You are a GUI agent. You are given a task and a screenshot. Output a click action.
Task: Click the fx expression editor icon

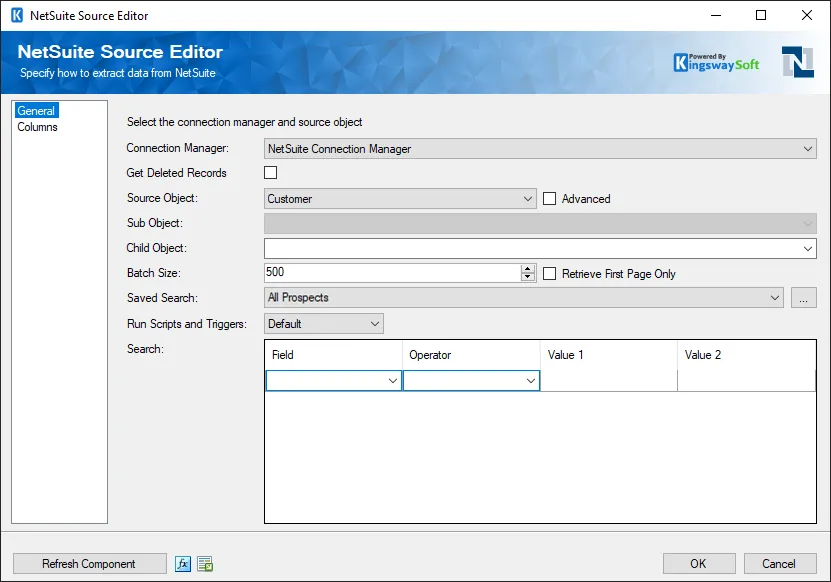(x=183, y=564)
